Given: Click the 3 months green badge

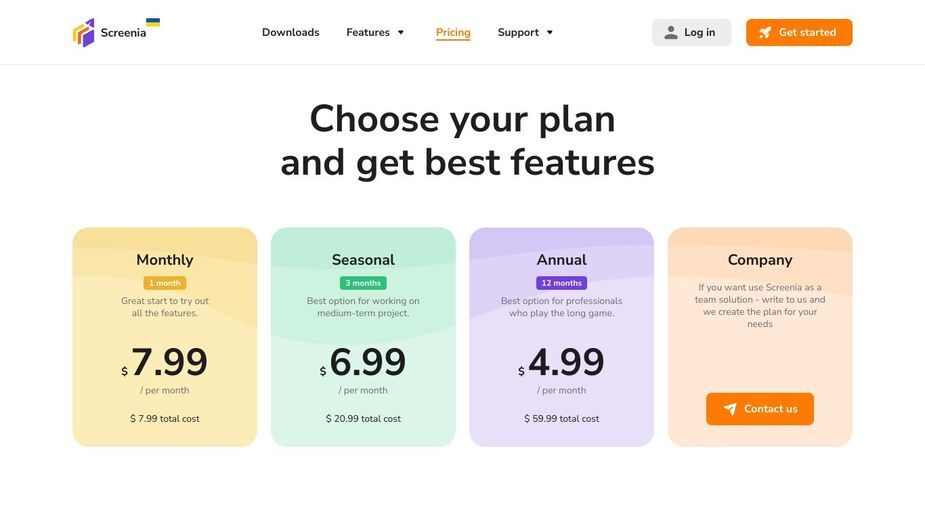Looking at the screenshot, I should pos(363,283).
